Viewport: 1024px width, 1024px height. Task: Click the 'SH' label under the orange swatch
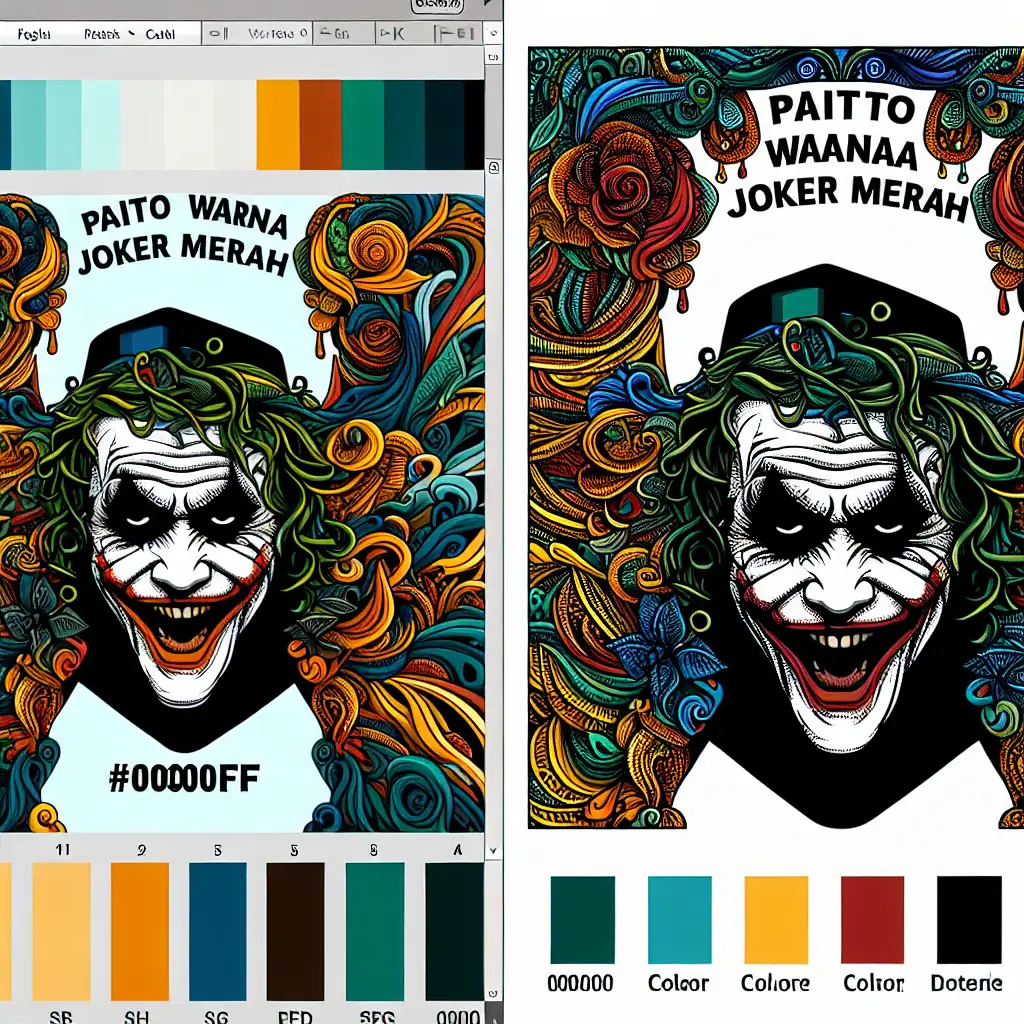click(x=136, y=1017)
